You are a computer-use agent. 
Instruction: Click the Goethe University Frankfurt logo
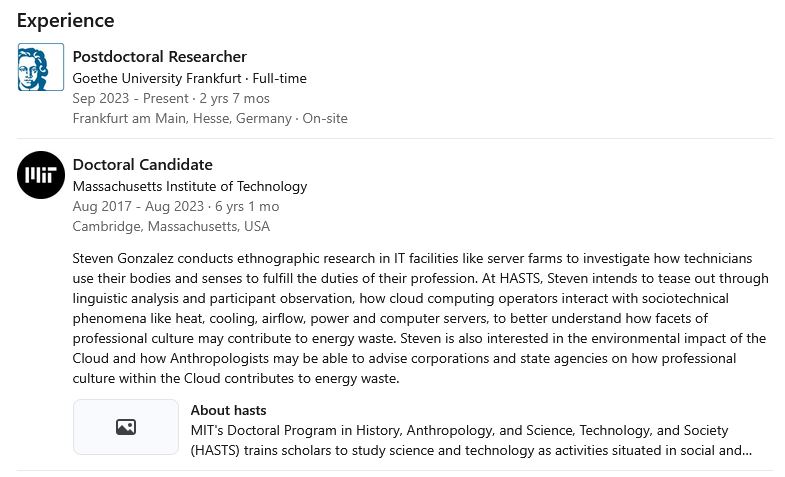coord(41,68)
